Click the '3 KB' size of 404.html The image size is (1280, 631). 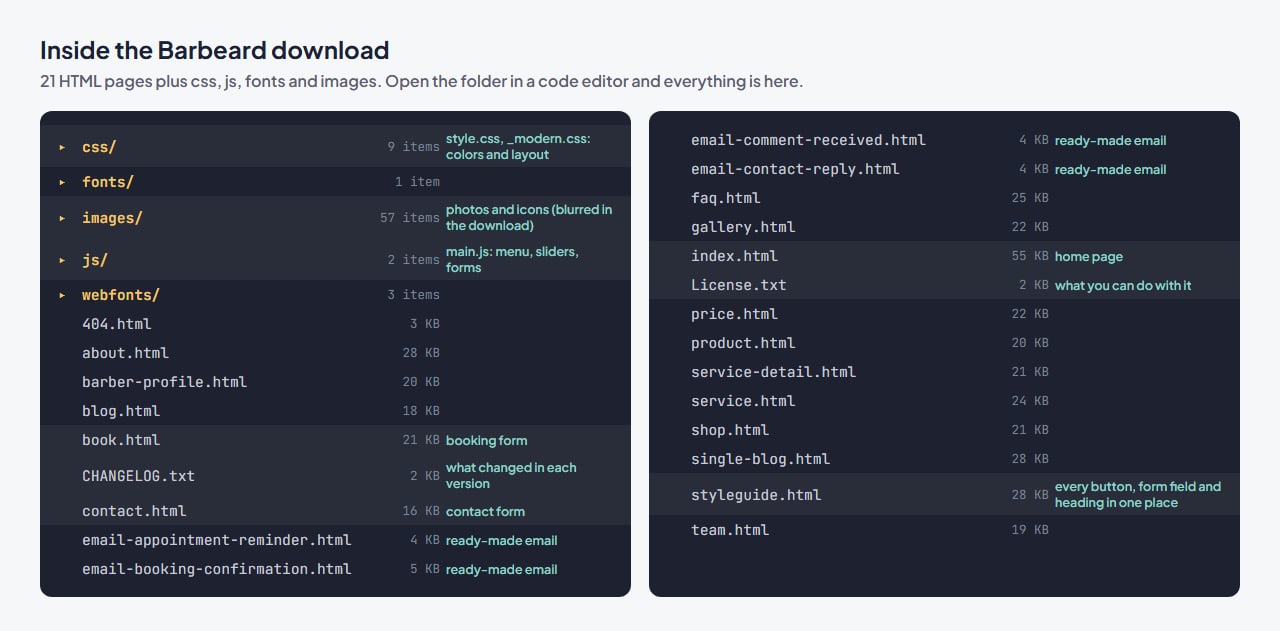click(425, 324)
